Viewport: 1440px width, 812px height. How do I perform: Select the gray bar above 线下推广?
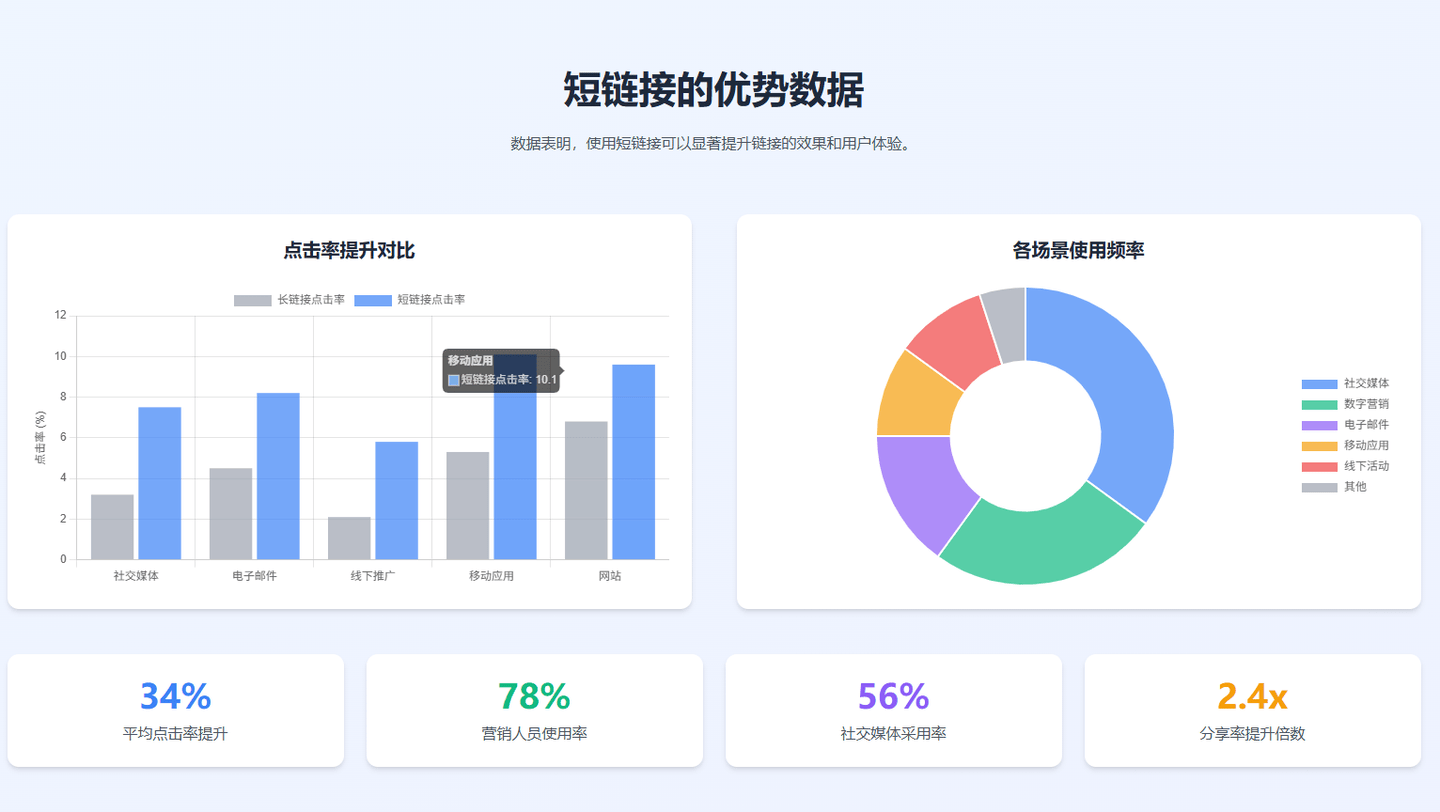click(x=349, y=538)
